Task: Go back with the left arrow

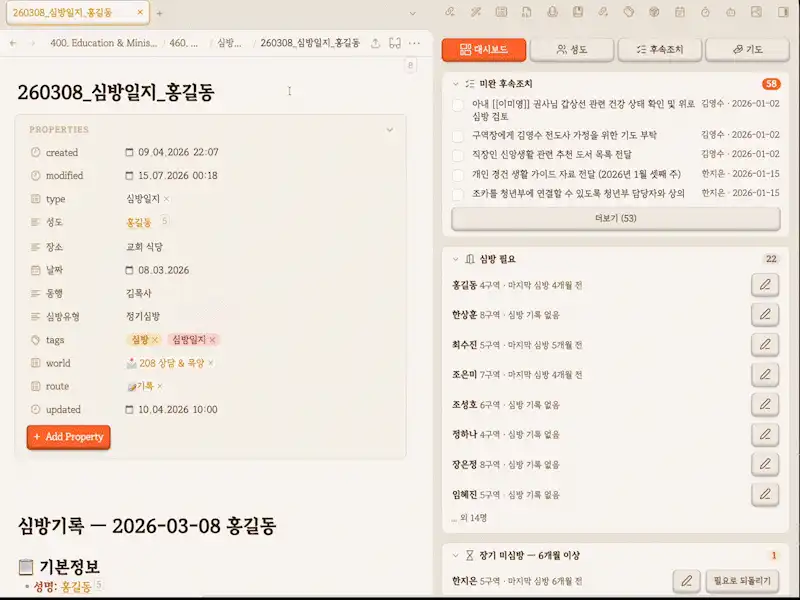Action: (x=13, y=43)
